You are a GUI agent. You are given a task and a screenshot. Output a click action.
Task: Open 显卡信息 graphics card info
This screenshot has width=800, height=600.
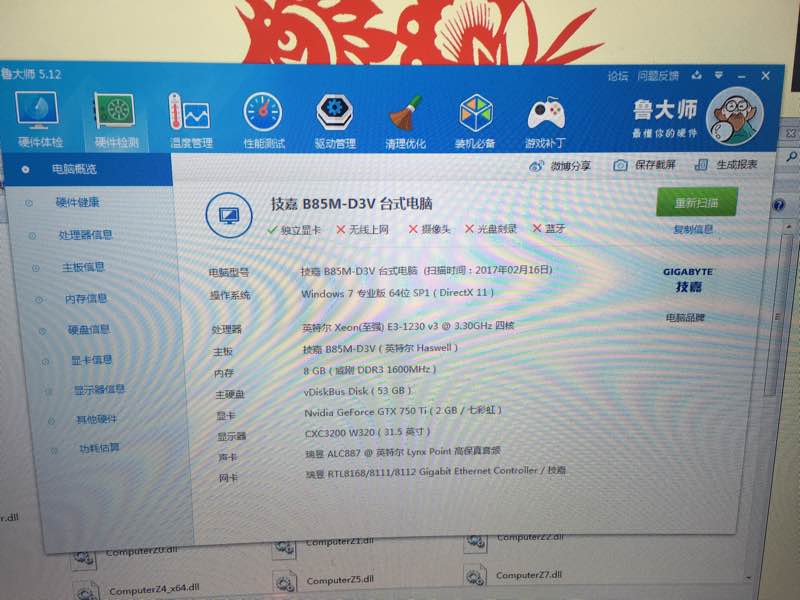coord(91,360)
